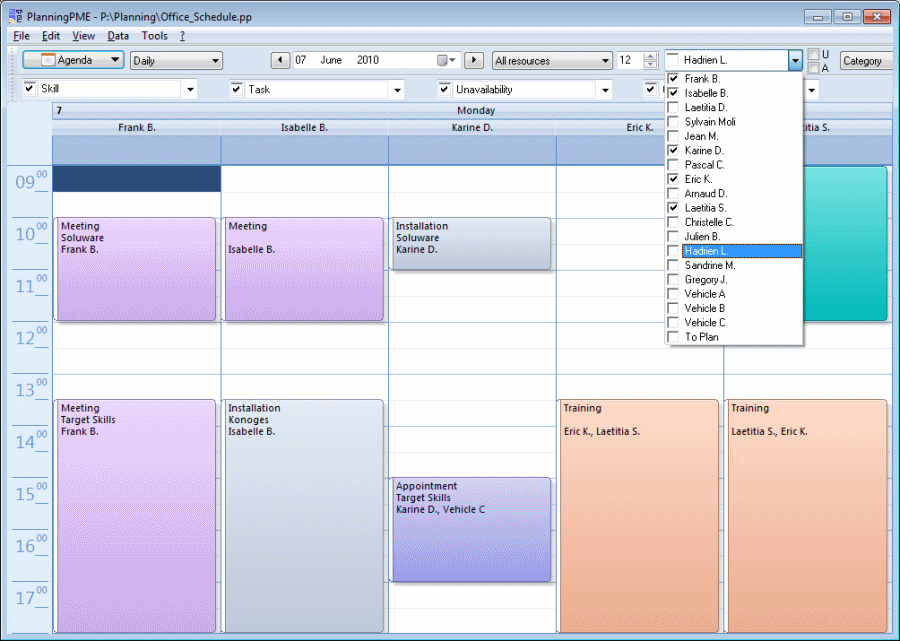Image resolution: width=900 pixels, height=641 pixels.
Task: Toggle the Unavailability filter checkbox
Action: (x=444, y=89)
